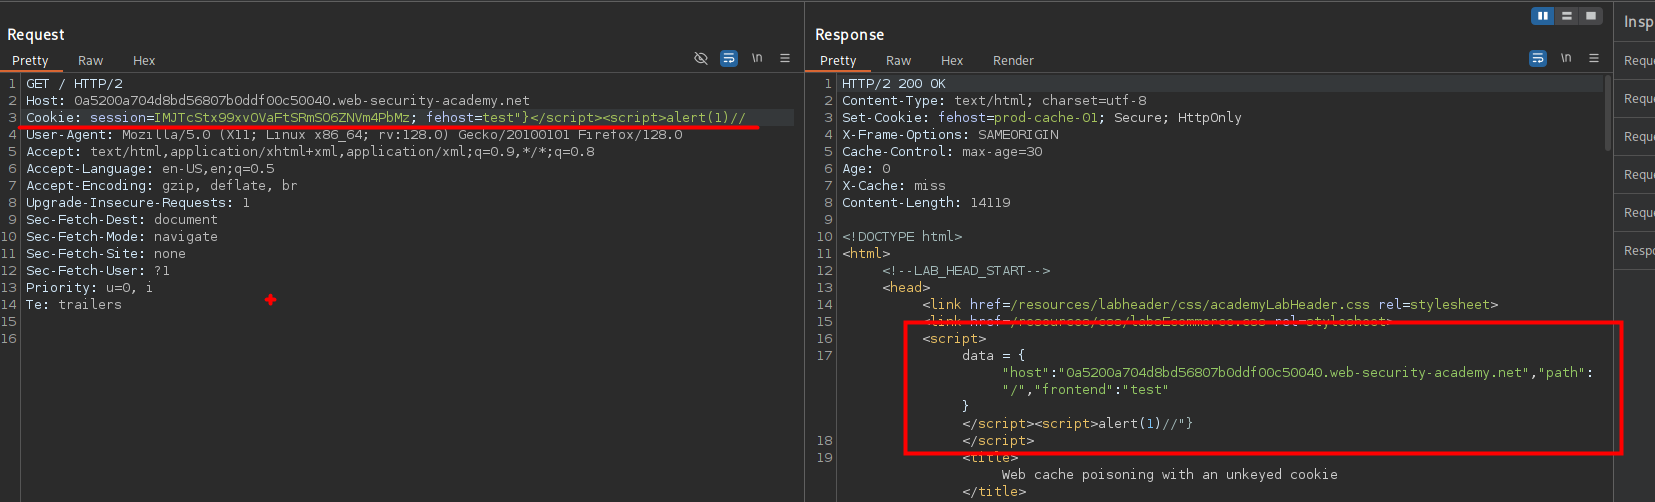1655x502 pixels.
Task: Click the Upgrade-Insecure-Requests header line
Action: (138, 203)
